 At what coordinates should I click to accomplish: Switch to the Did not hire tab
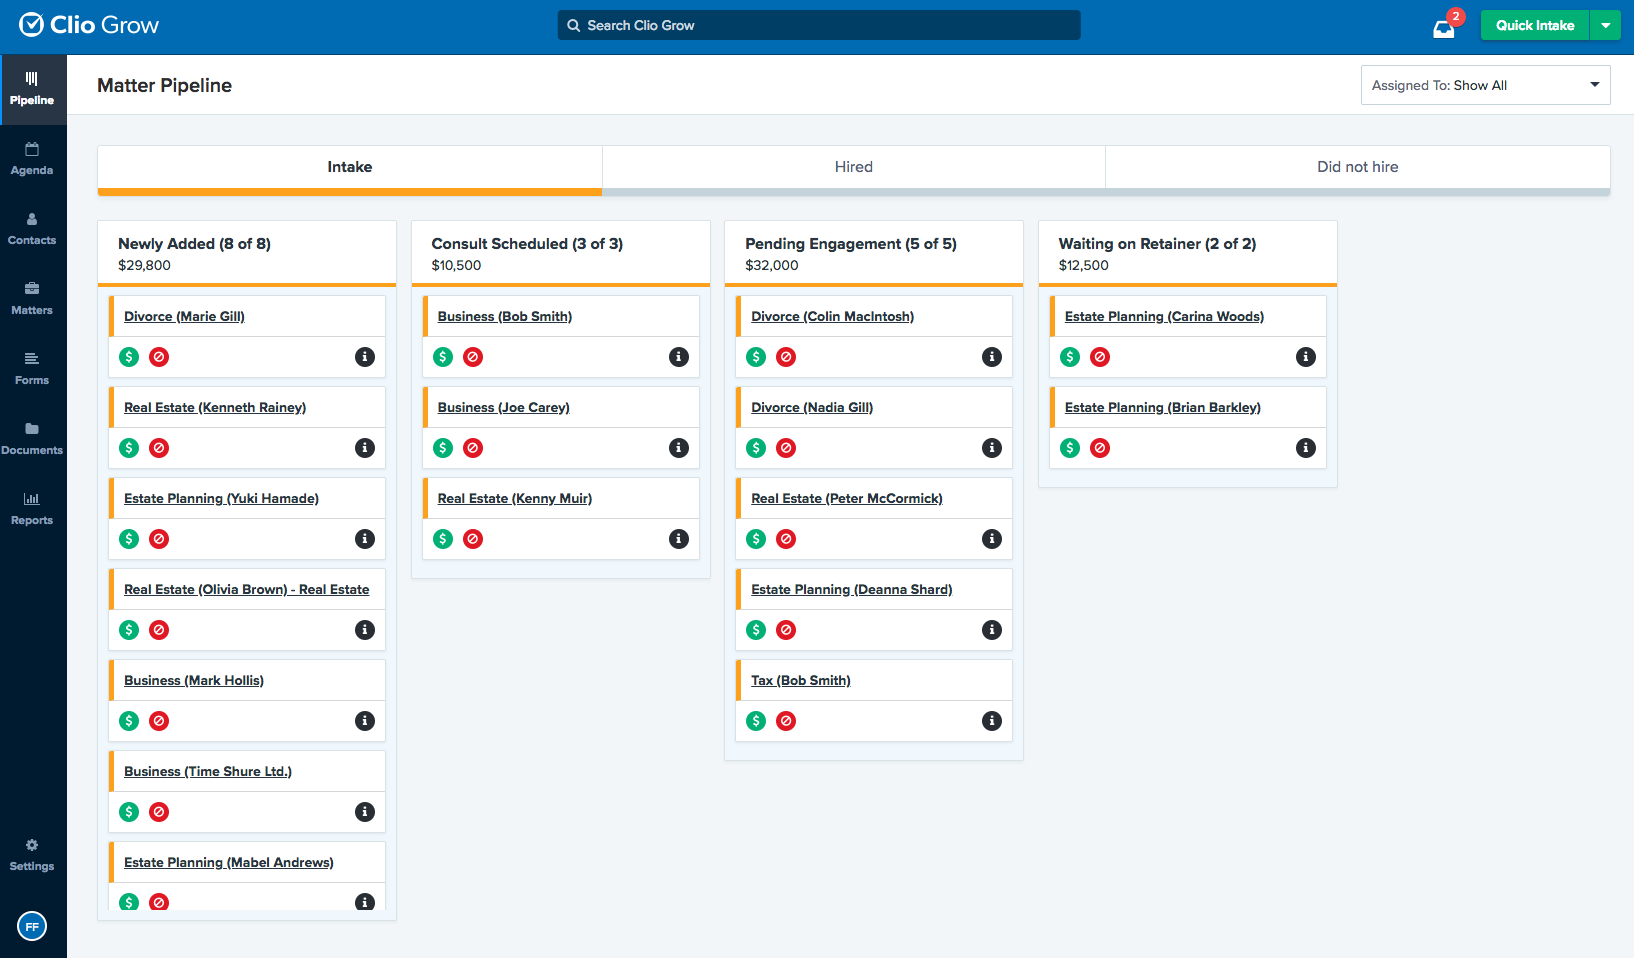point(1357,167)
